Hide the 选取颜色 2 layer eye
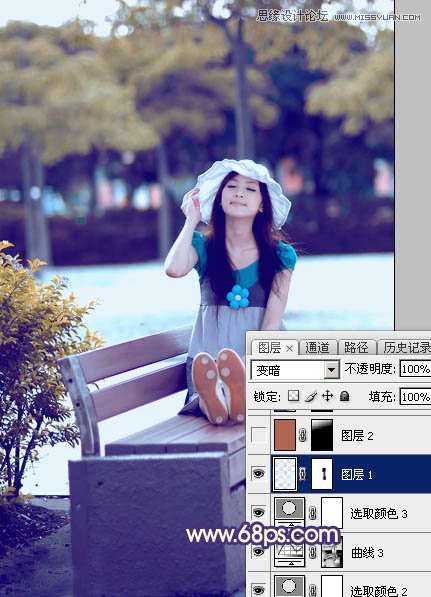 tap(259, 590)
